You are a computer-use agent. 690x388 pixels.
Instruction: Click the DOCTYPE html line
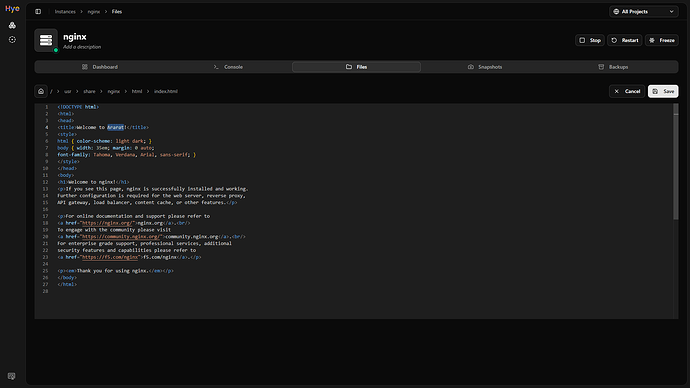[78, 107]
